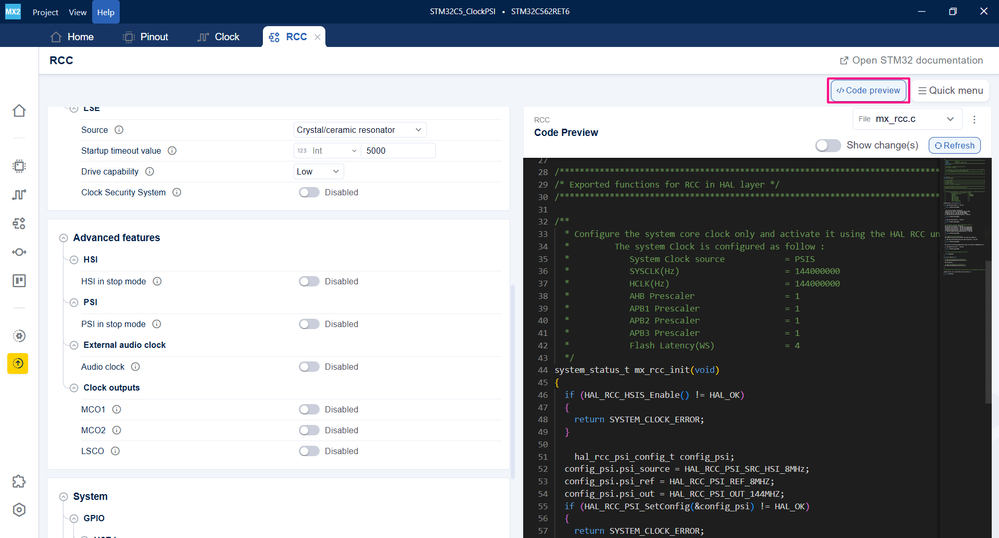This screenshot has height=538, width=999.
Task: Enable HSI in stop mode toggle
Action: coord(309,281)
